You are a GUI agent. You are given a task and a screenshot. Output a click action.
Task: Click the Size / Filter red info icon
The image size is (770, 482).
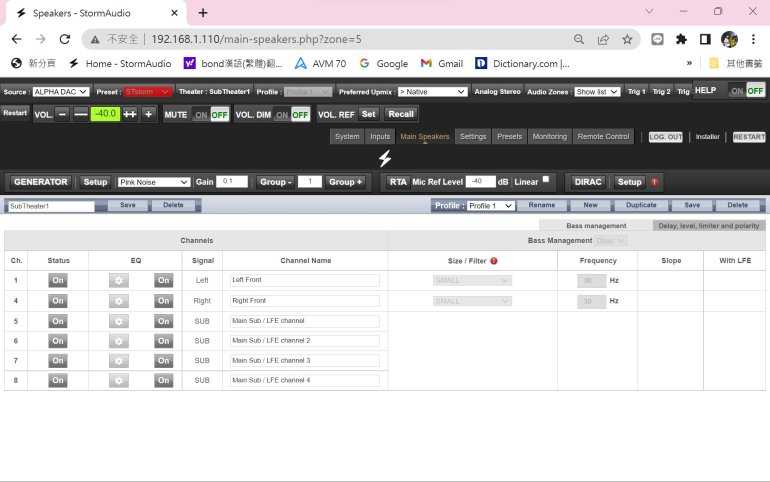coord(494,261)
